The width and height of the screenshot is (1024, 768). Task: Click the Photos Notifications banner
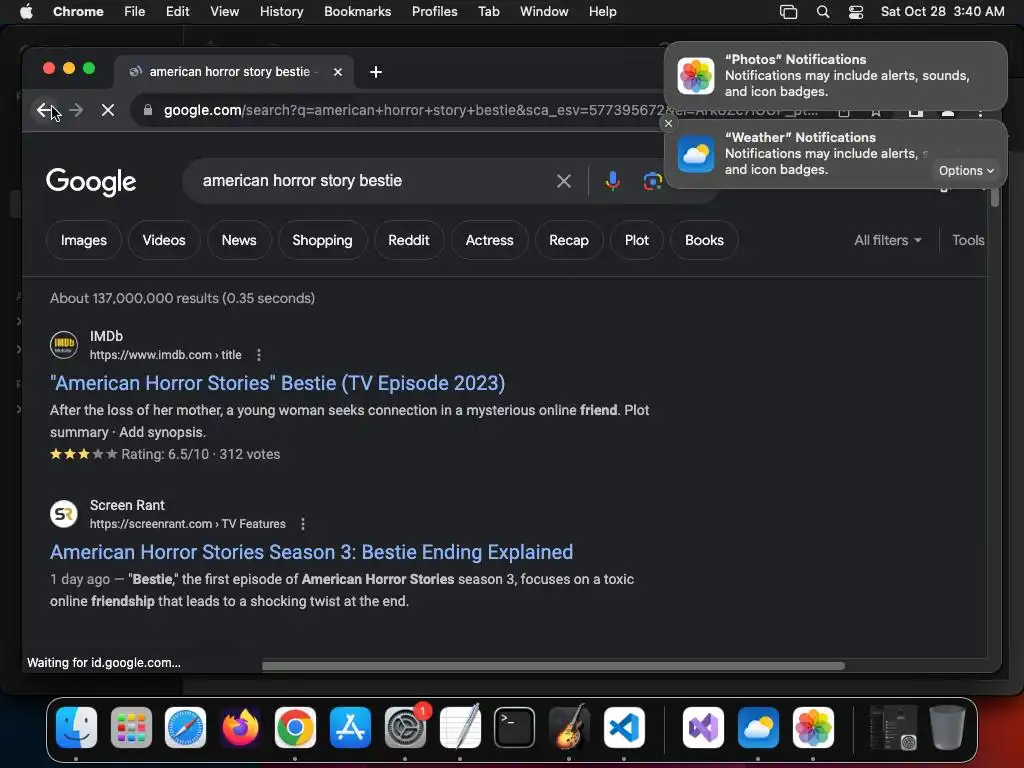[836, 76]
